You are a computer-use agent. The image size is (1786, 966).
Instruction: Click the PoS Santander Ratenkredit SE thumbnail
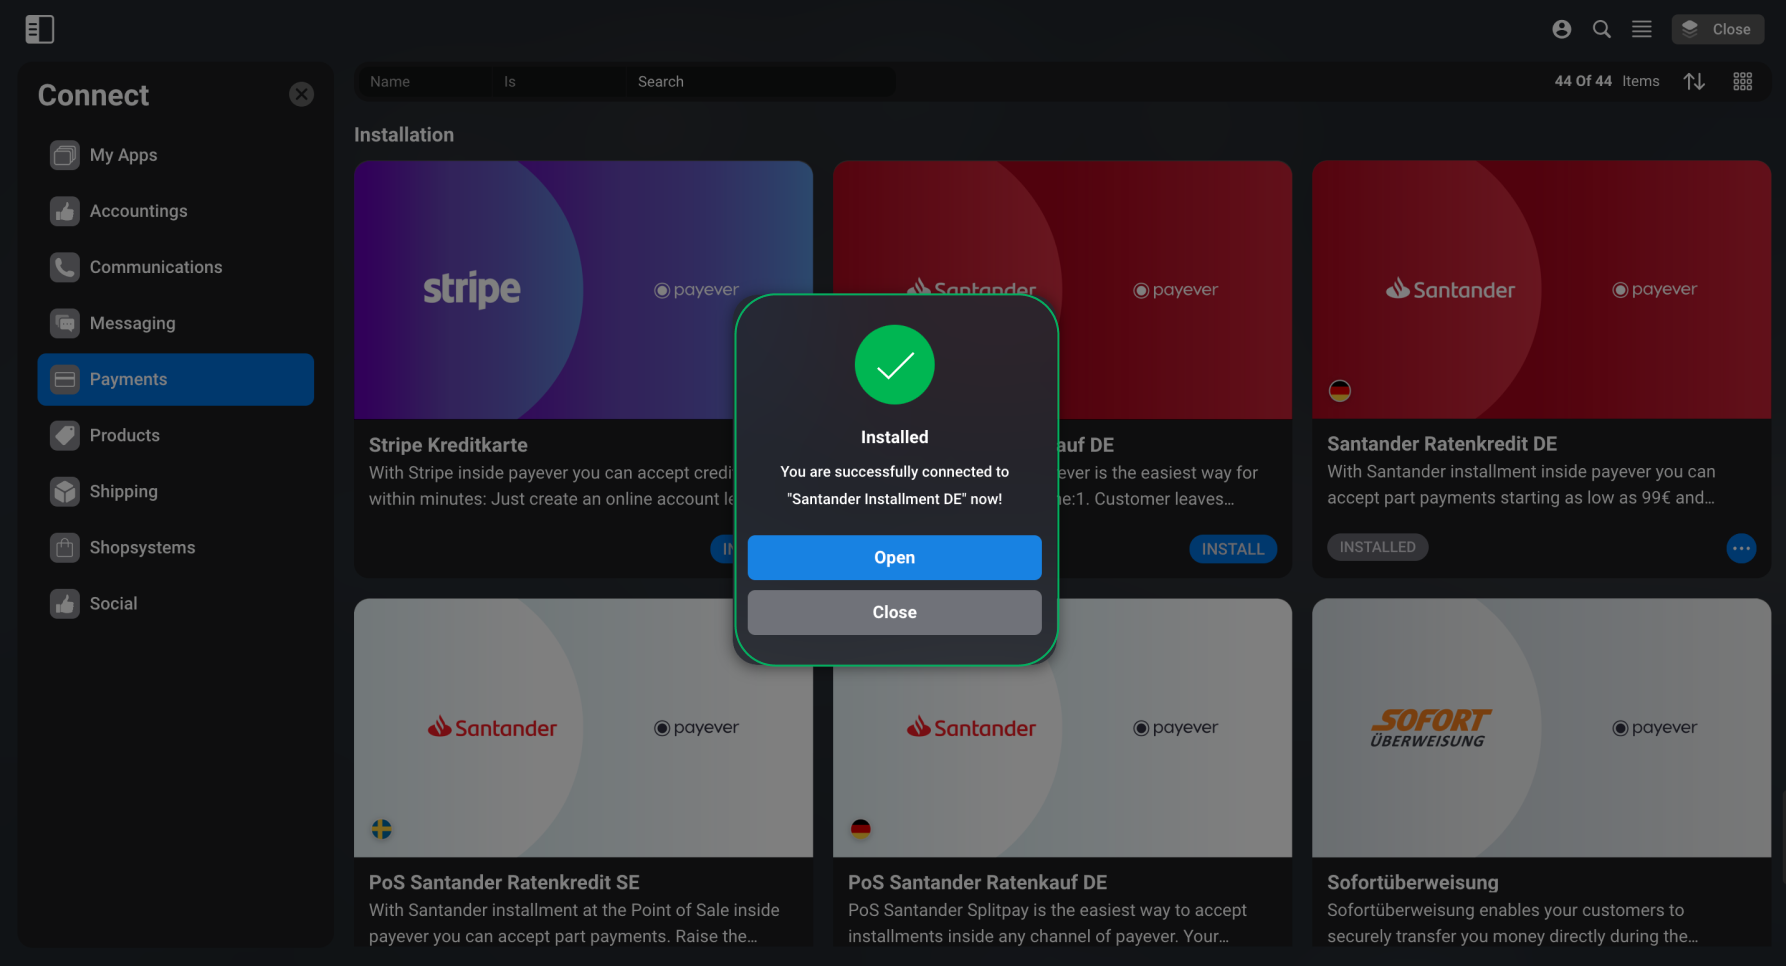pyautogui.click(x=583, y=728)
